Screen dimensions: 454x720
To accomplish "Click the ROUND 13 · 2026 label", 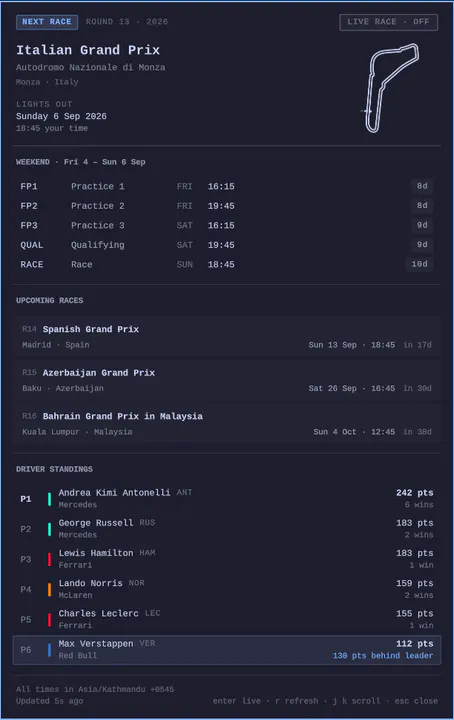I will [127, 22].
